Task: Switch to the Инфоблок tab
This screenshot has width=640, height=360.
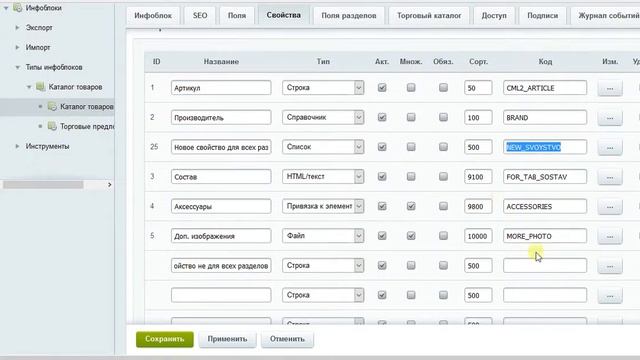Action: tap(153, 16)
